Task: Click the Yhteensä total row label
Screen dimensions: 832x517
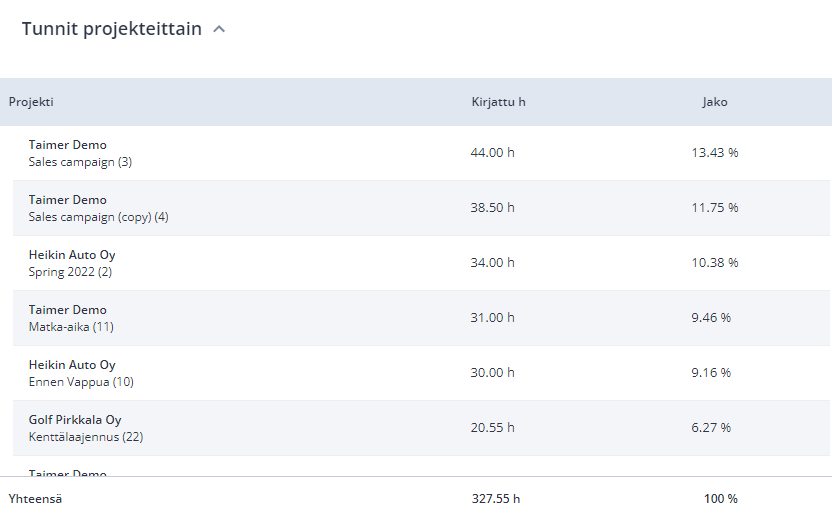Action: point(35,499)
